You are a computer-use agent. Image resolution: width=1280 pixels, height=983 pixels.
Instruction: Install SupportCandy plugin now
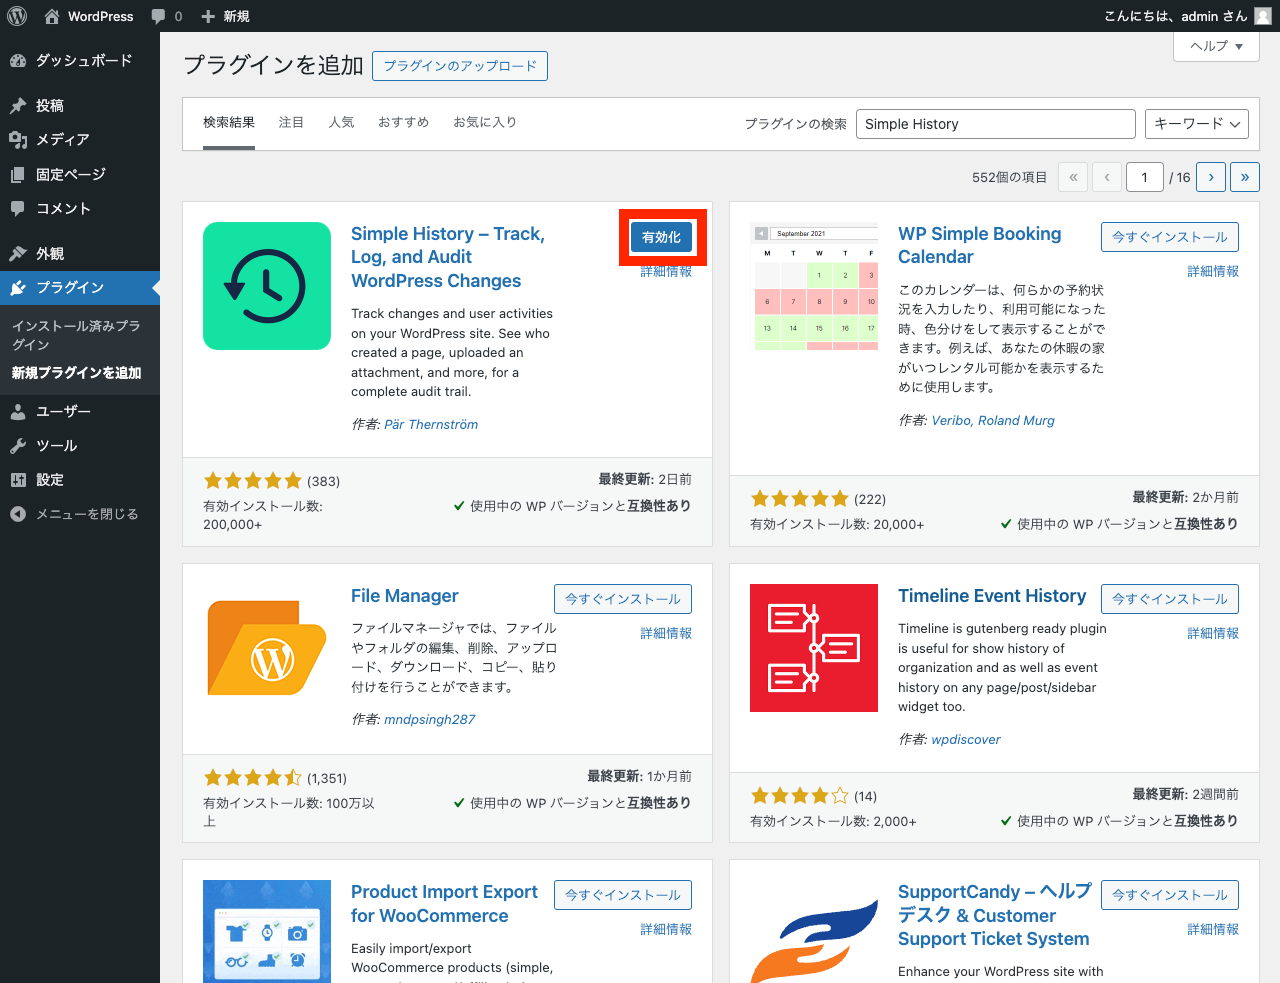coord(1170,895)
